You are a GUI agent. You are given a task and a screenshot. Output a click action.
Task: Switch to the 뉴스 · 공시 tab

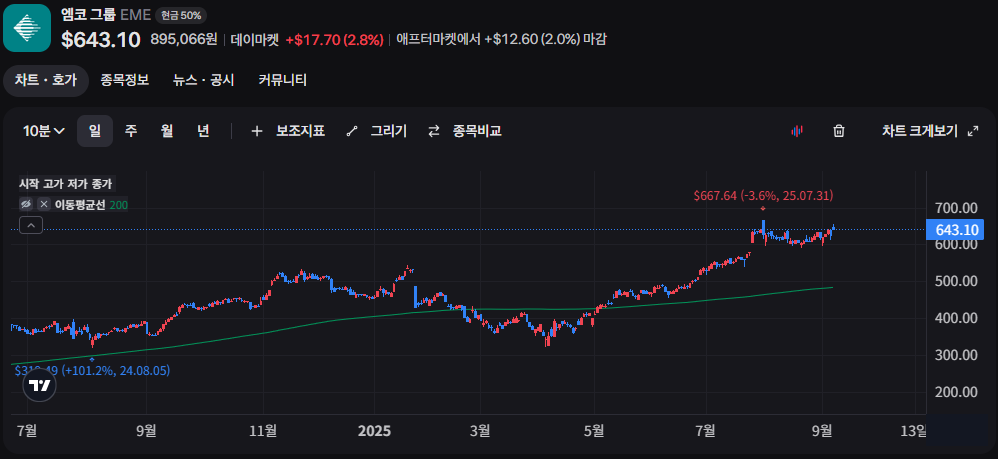tap(204, 80)
